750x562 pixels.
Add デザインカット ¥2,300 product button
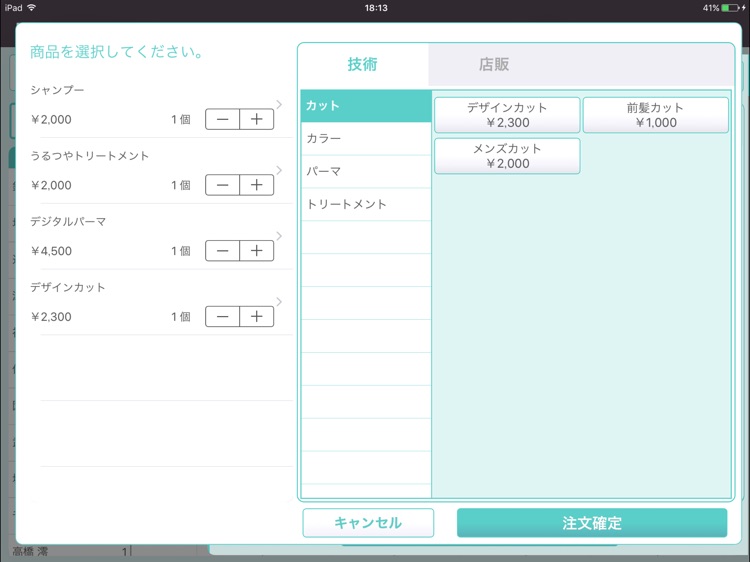coord(507,115)
